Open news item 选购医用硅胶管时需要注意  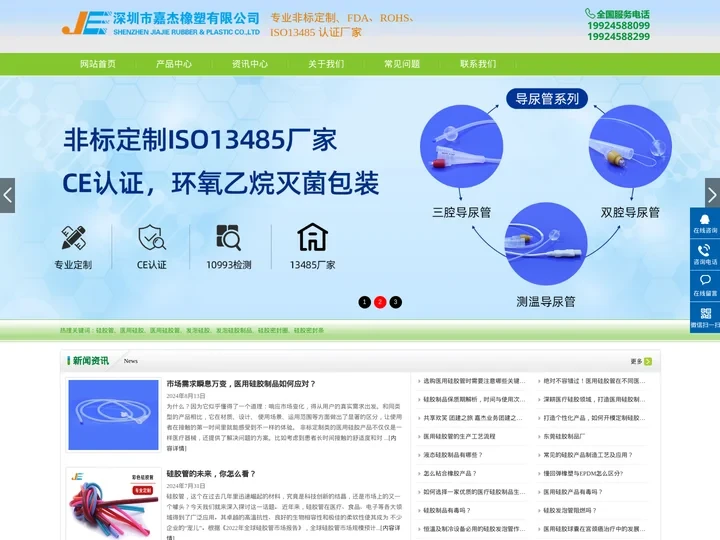[474, 381]
